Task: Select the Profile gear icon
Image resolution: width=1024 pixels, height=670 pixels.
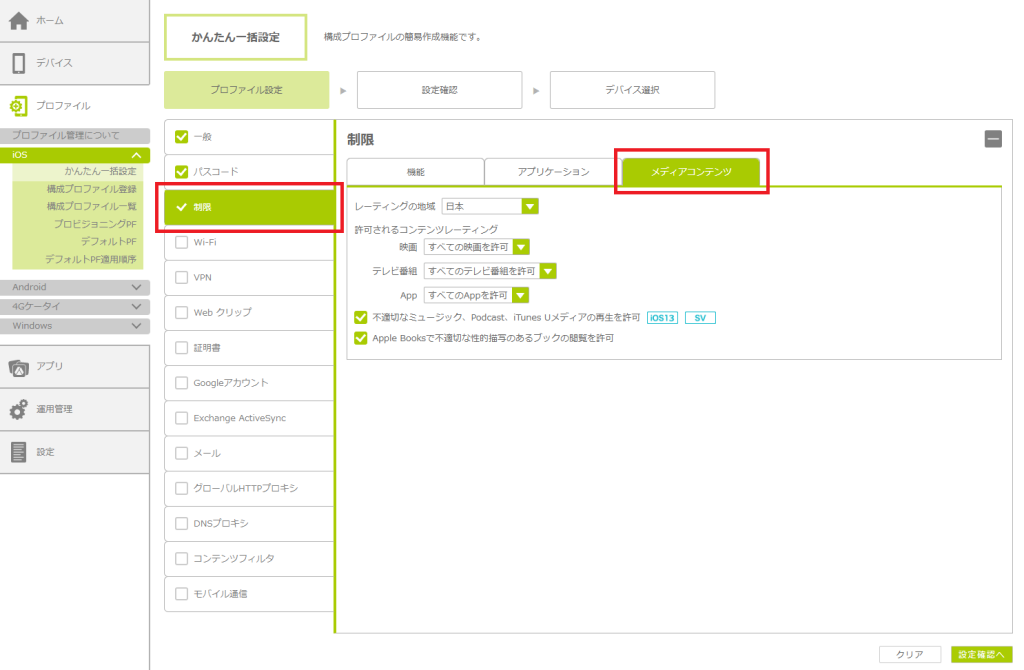Action: (20, 105)
